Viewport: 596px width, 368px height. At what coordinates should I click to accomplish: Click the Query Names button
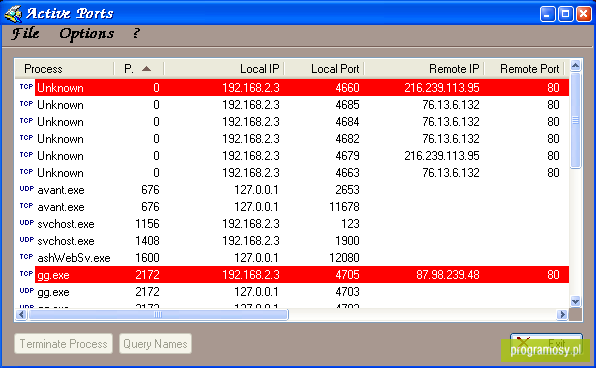pyautogui.click(x=155, y=344)
